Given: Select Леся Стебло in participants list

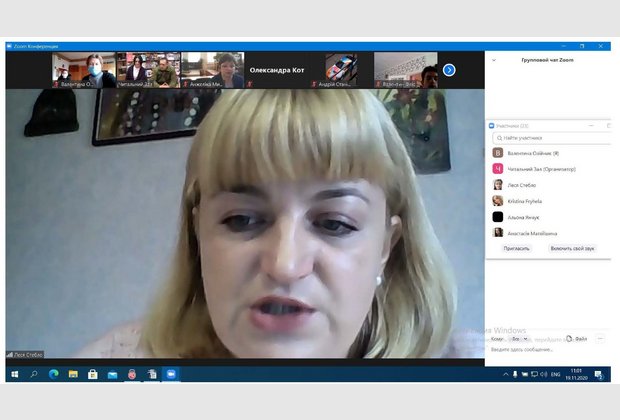Looking at the screenshot, I should (550, 185).
